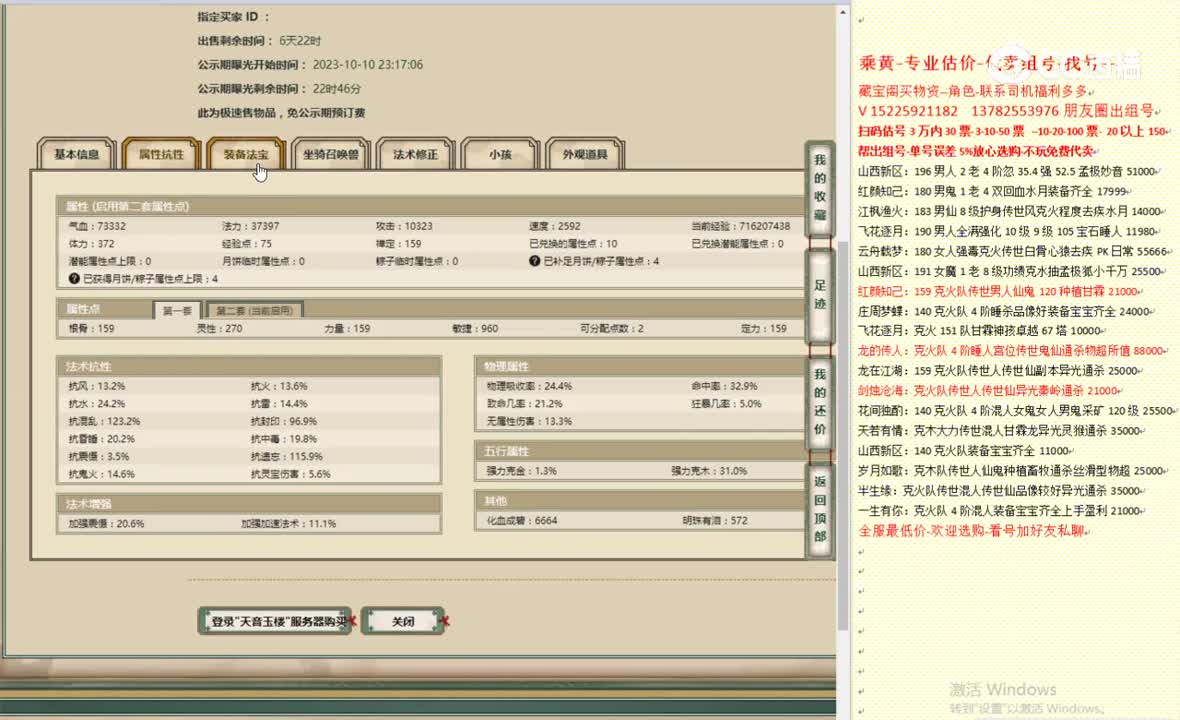Click 返回顶部 to return to top
Viewport: 1180px width, 720px height.
tap(820, 509)
